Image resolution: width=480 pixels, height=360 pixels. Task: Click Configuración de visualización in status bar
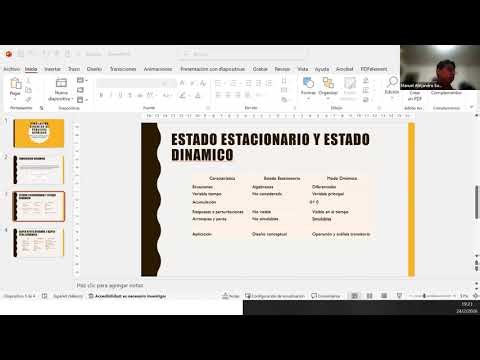275,296
